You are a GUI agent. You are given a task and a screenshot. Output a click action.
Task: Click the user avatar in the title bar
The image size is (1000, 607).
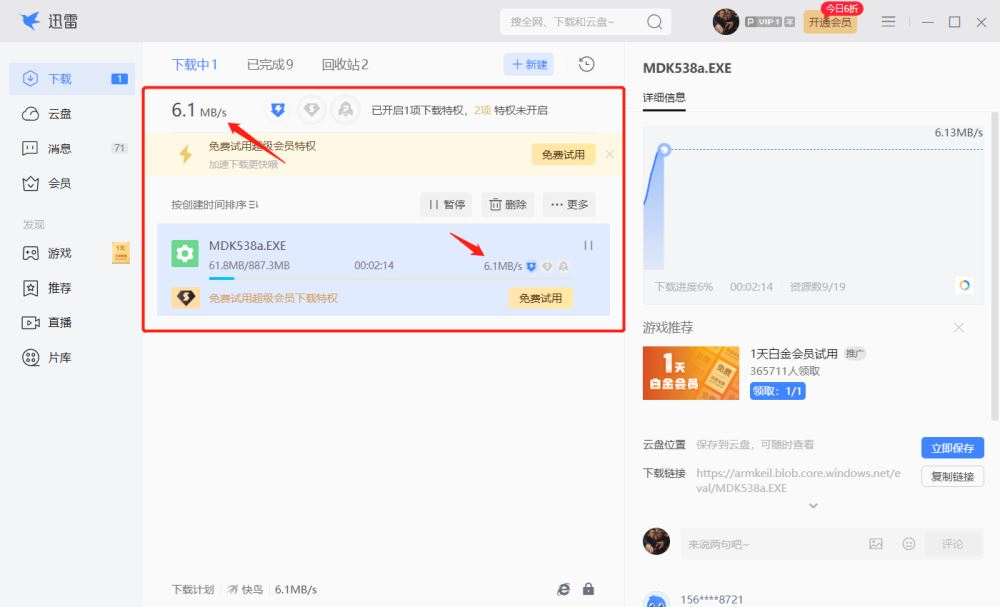[x=726, y=22]
